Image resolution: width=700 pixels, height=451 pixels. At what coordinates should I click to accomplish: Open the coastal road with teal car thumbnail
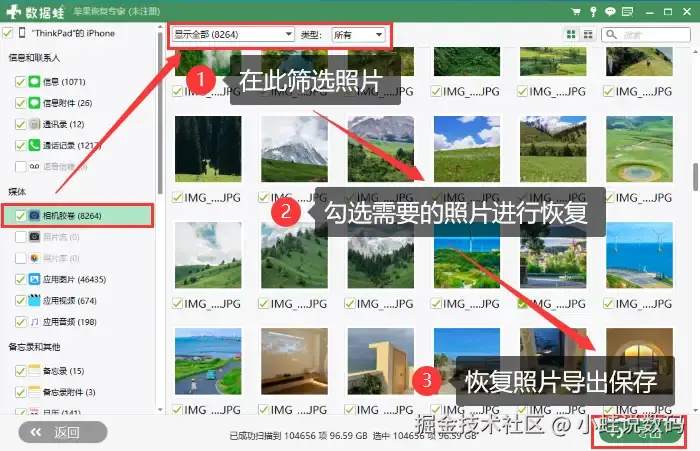point(208,361)
